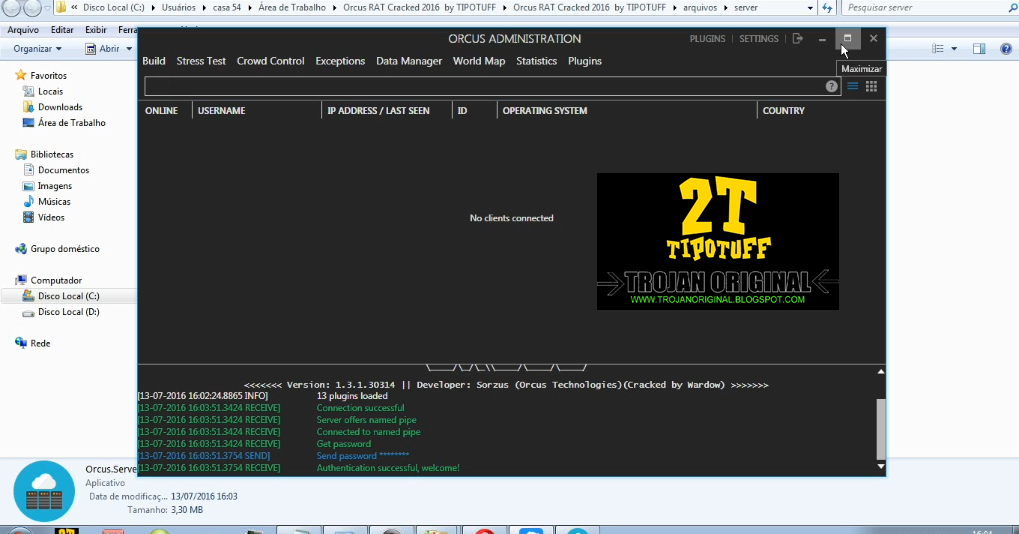Open the Statistics menu

536,61
